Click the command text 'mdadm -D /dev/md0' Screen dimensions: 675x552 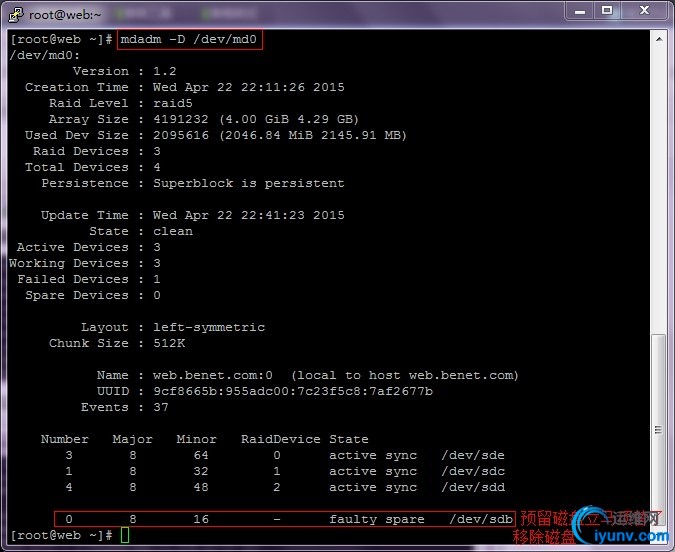189,40
